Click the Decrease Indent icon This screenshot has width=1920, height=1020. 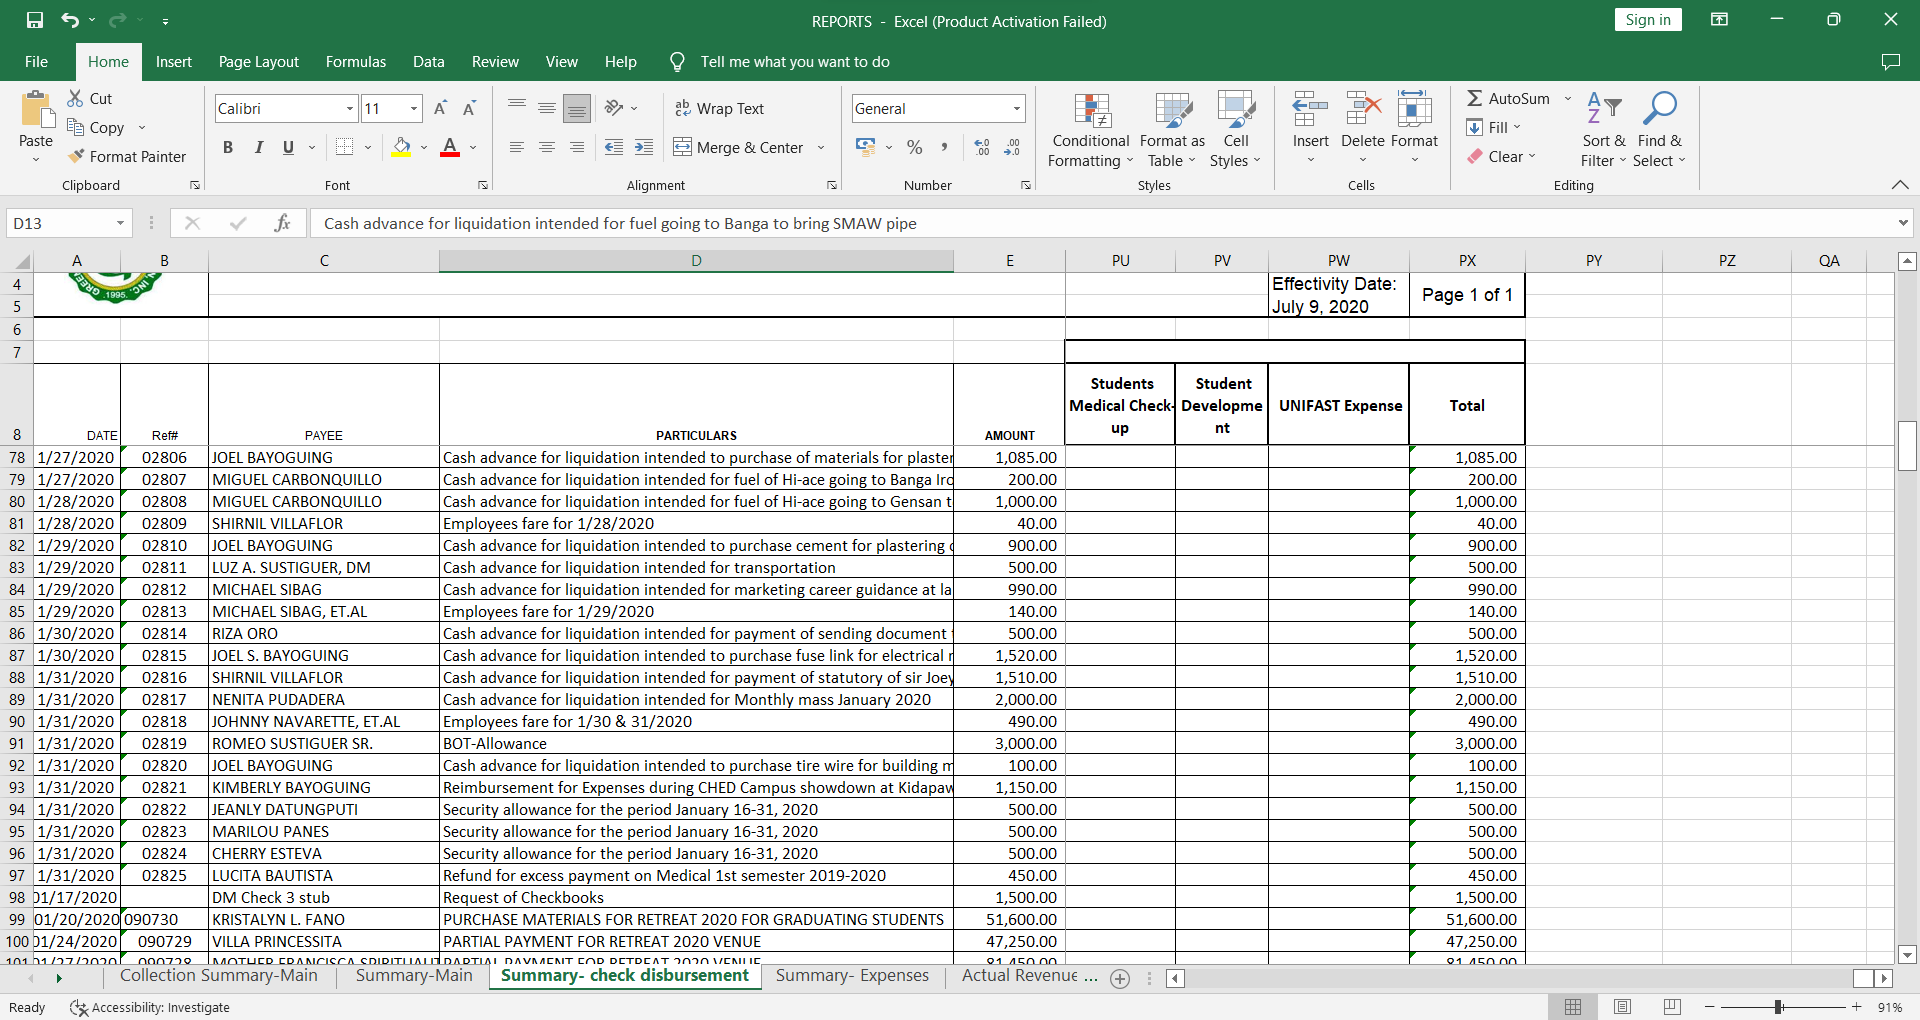614,147
